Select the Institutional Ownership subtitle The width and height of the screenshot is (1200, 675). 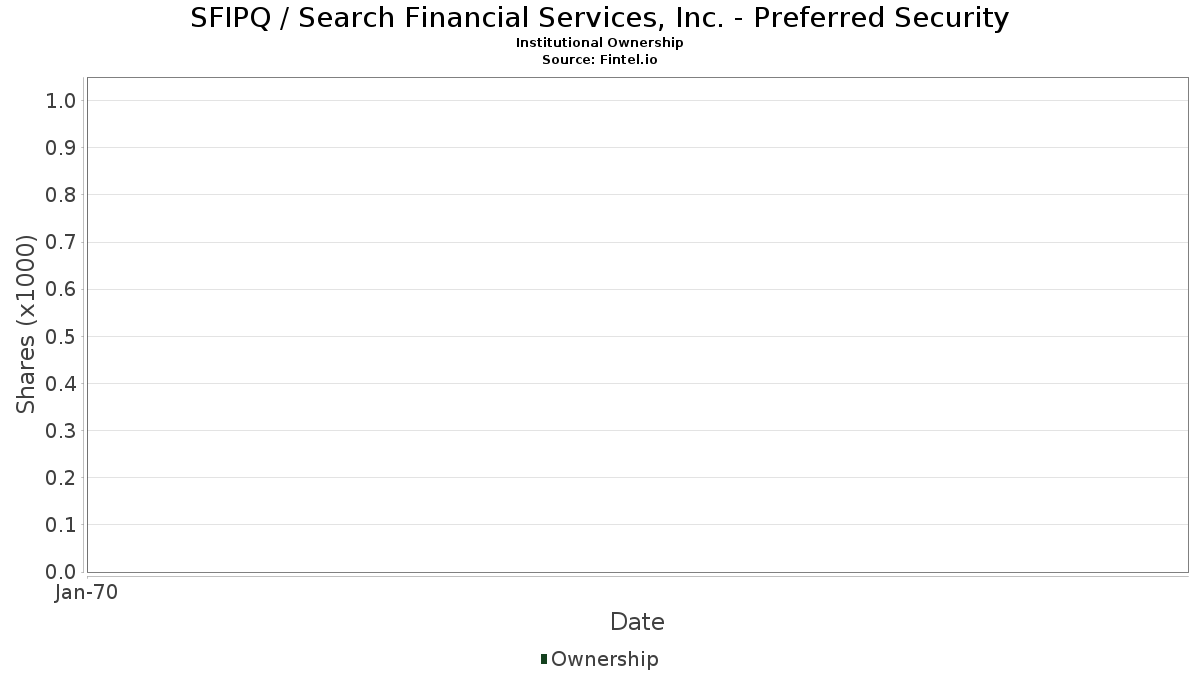[x=599, y=43]
